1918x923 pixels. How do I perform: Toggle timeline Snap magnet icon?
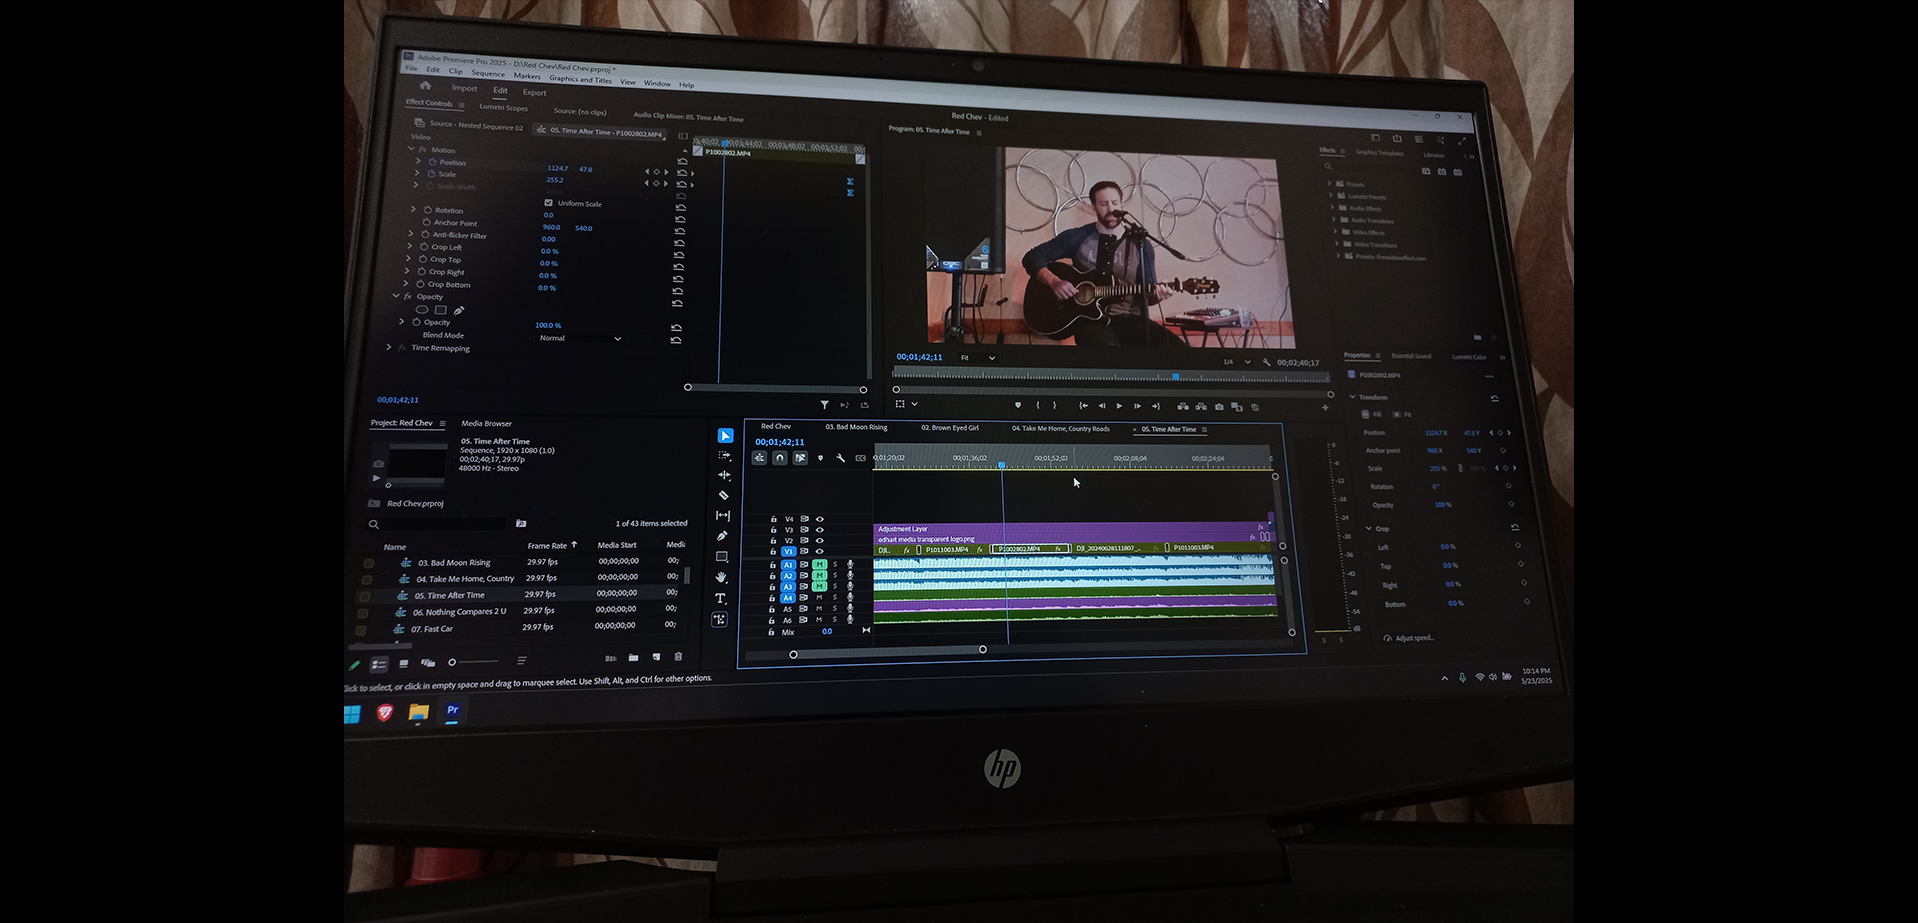[780, 458]
